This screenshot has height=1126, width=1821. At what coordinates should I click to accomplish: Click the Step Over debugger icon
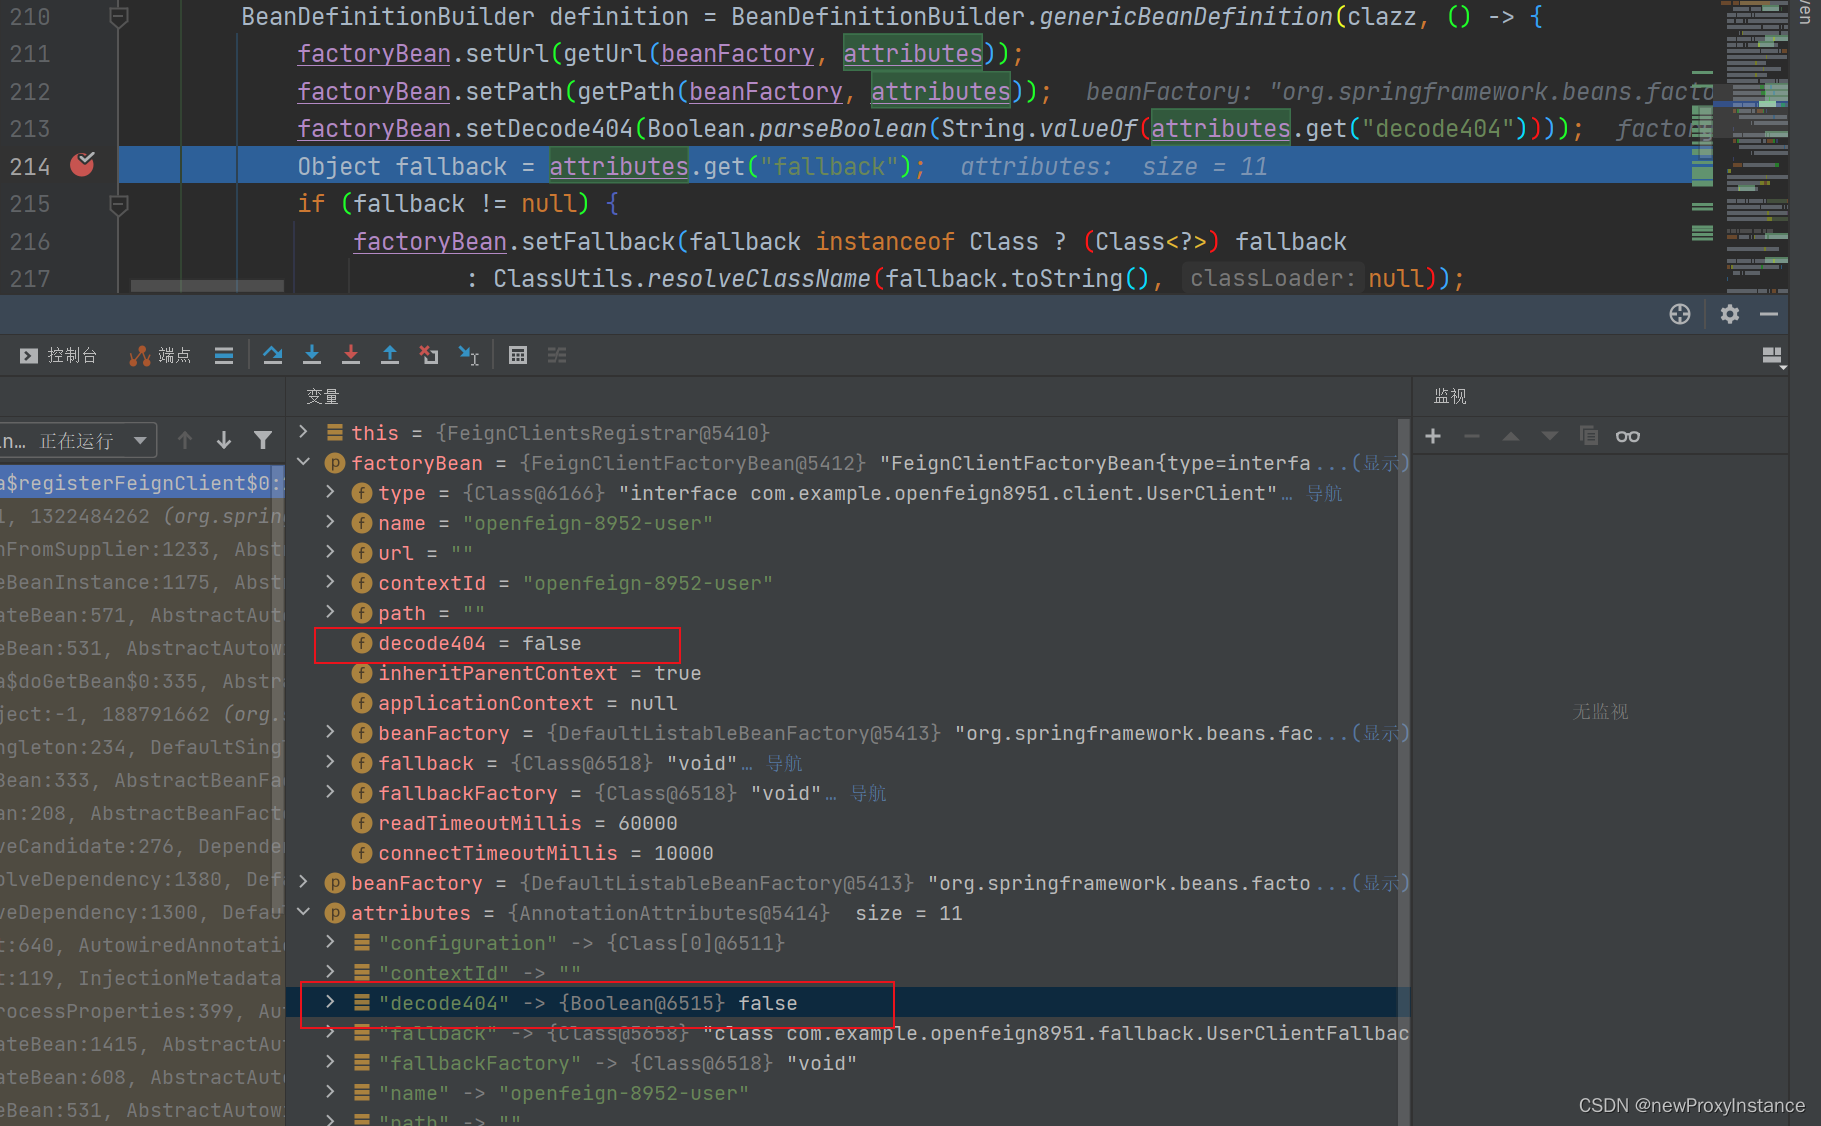(x=272, y=355)
